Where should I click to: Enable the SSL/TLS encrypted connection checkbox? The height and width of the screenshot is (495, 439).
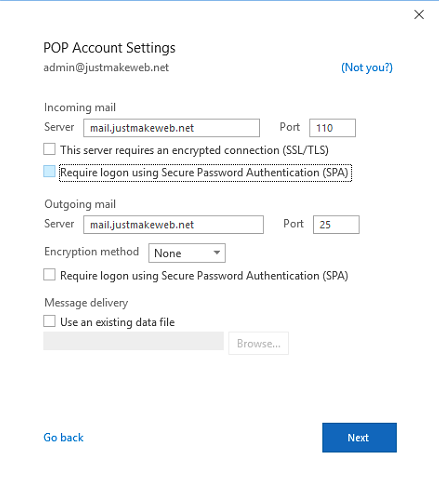coord(49,149)
